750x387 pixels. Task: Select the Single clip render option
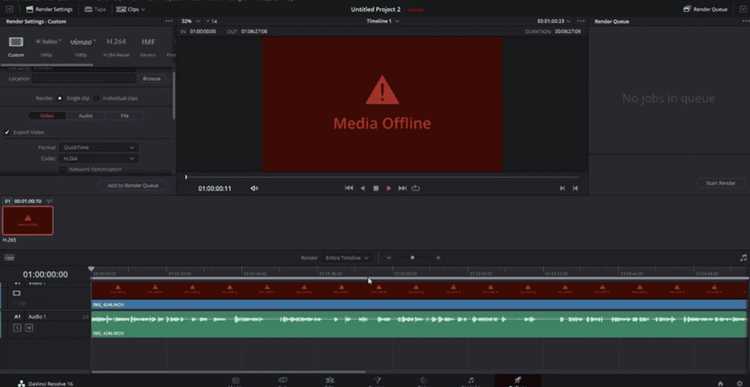[x=60, y=99]
